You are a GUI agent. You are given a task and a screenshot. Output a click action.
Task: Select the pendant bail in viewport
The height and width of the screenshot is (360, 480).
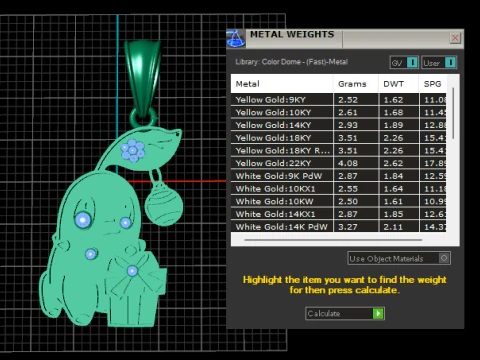(143, 78)
